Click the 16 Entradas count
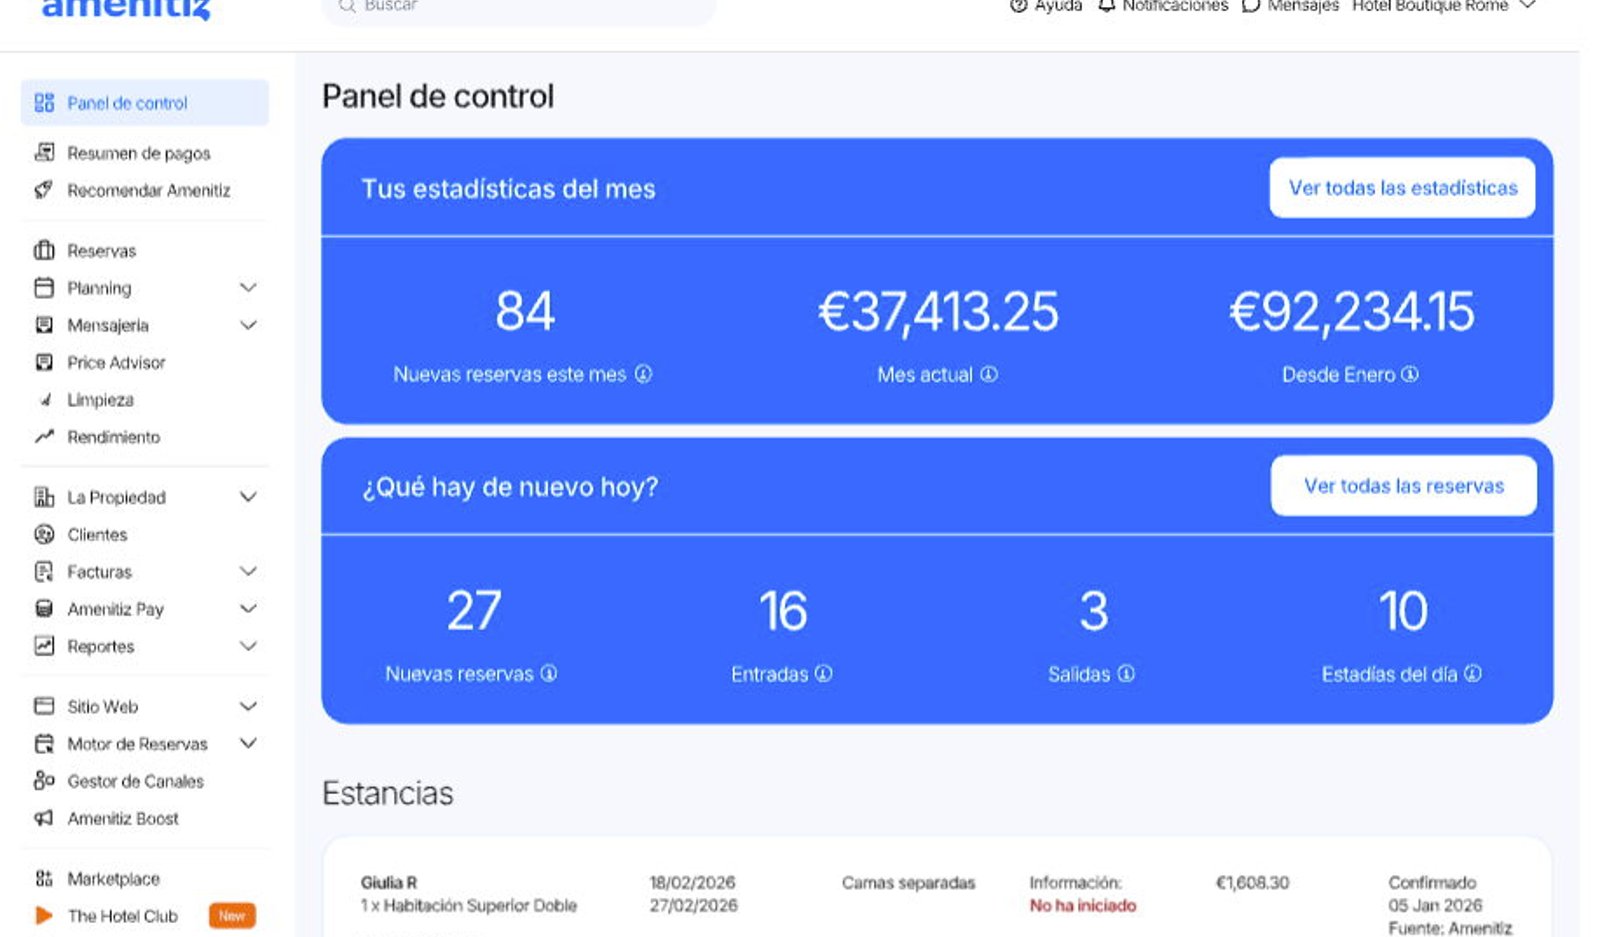 pyautogui.click(x=783, y=611)
